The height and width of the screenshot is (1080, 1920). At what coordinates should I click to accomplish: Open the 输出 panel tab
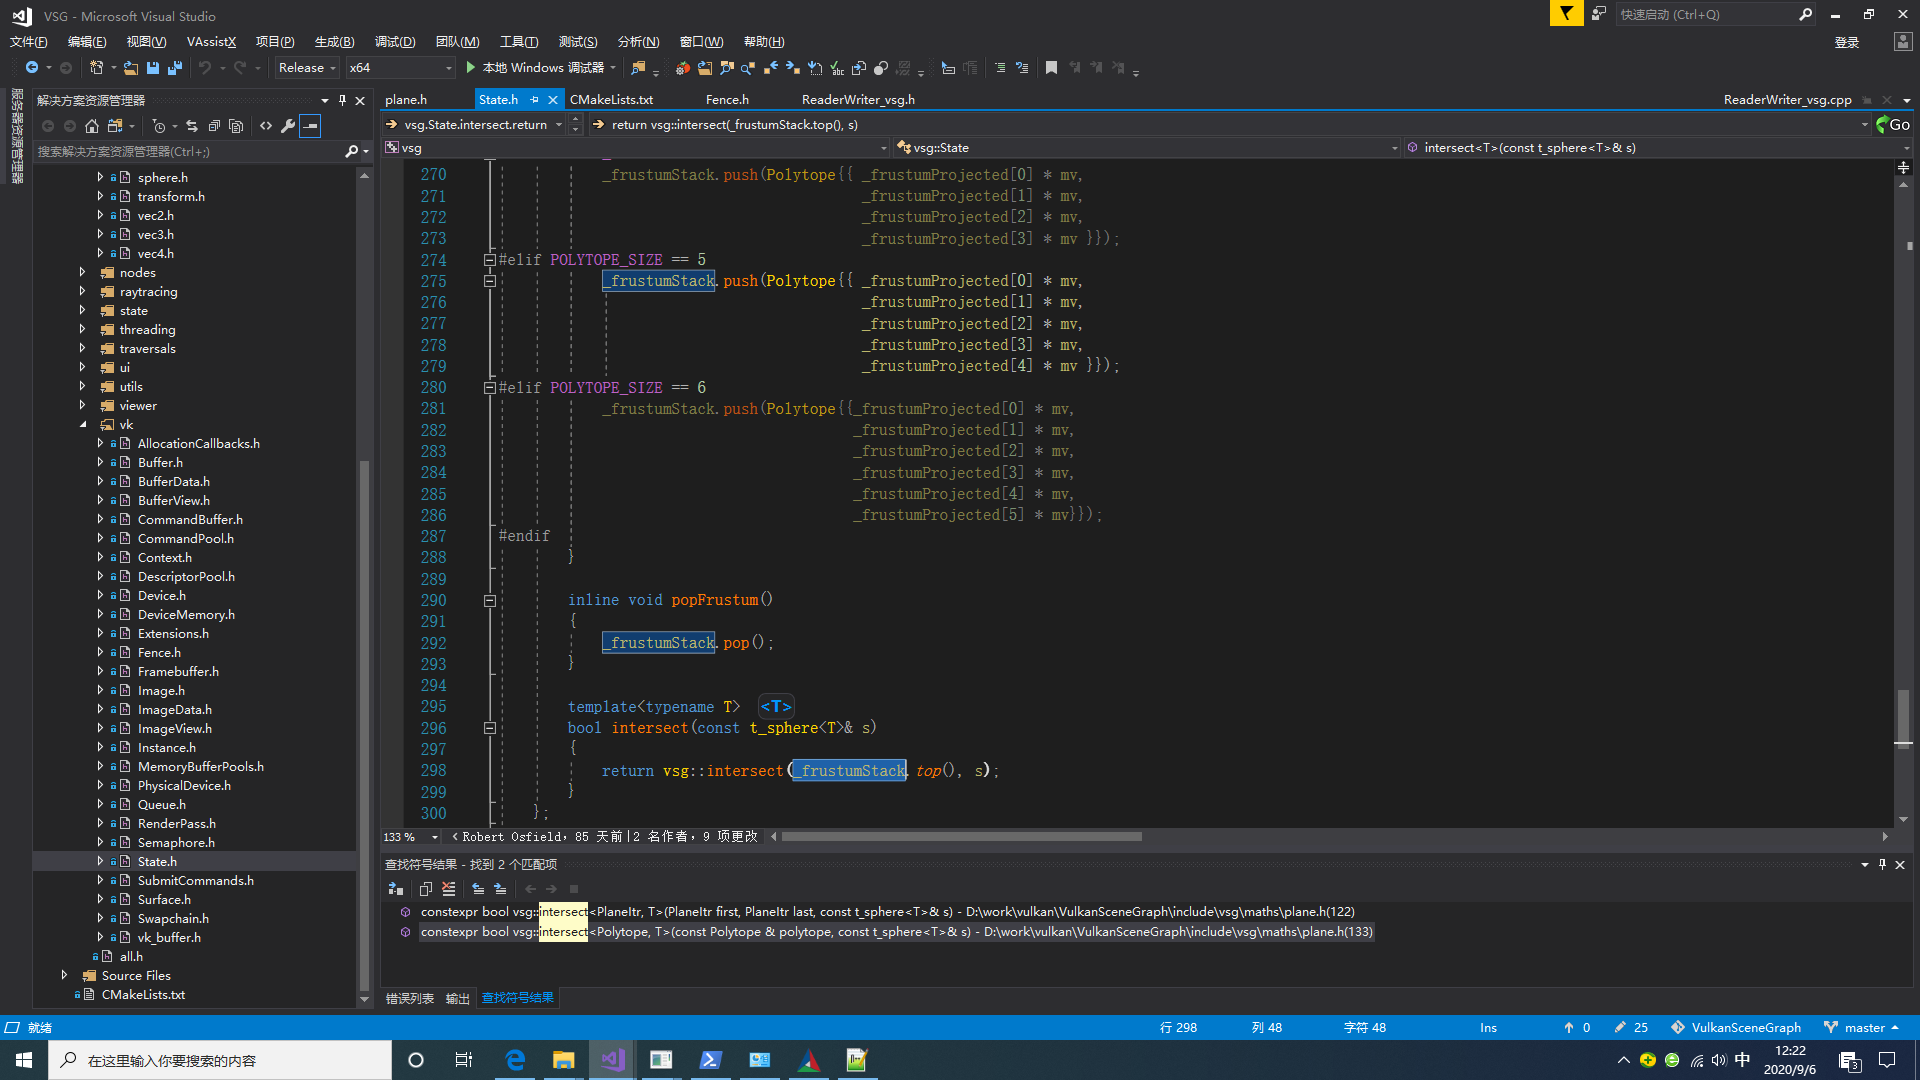tap(457, 999)
